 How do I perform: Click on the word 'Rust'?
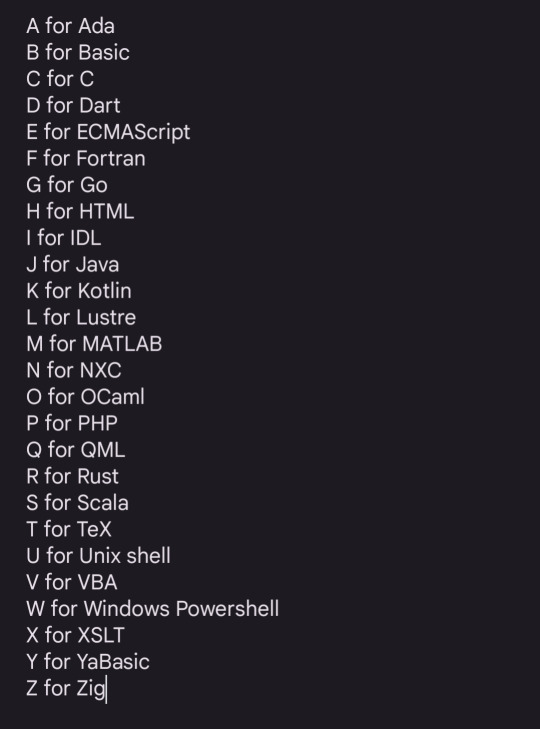[98, 477]
